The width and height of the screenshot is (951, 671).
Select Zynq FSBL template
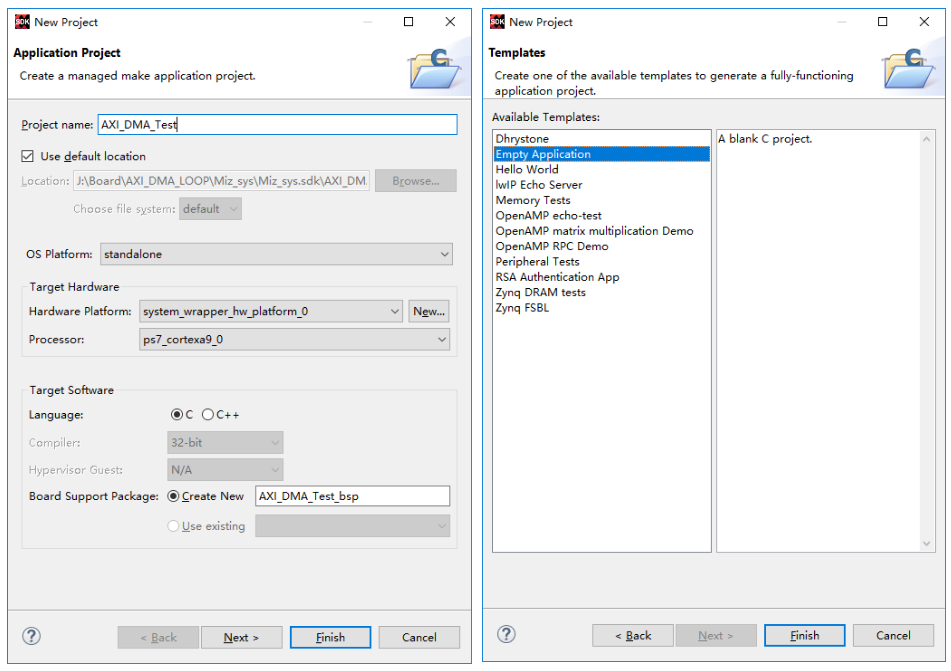click(x=522, y=308)
